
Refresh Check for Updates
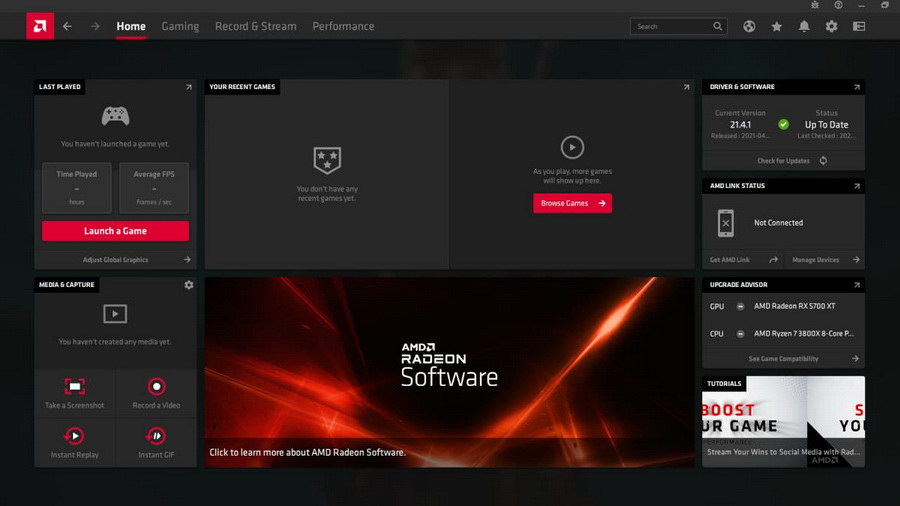[823, 161]
